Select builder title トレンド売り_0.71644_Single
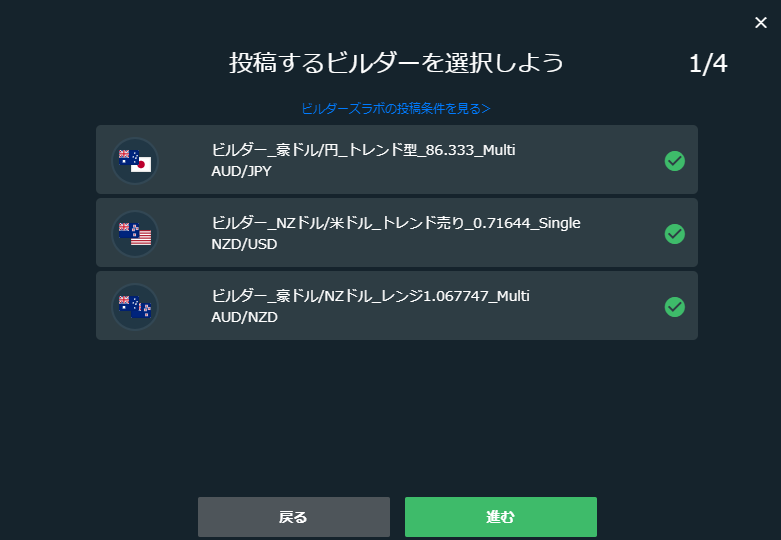The height and width of the screenshot is (540, 781). tap(396, 223)
